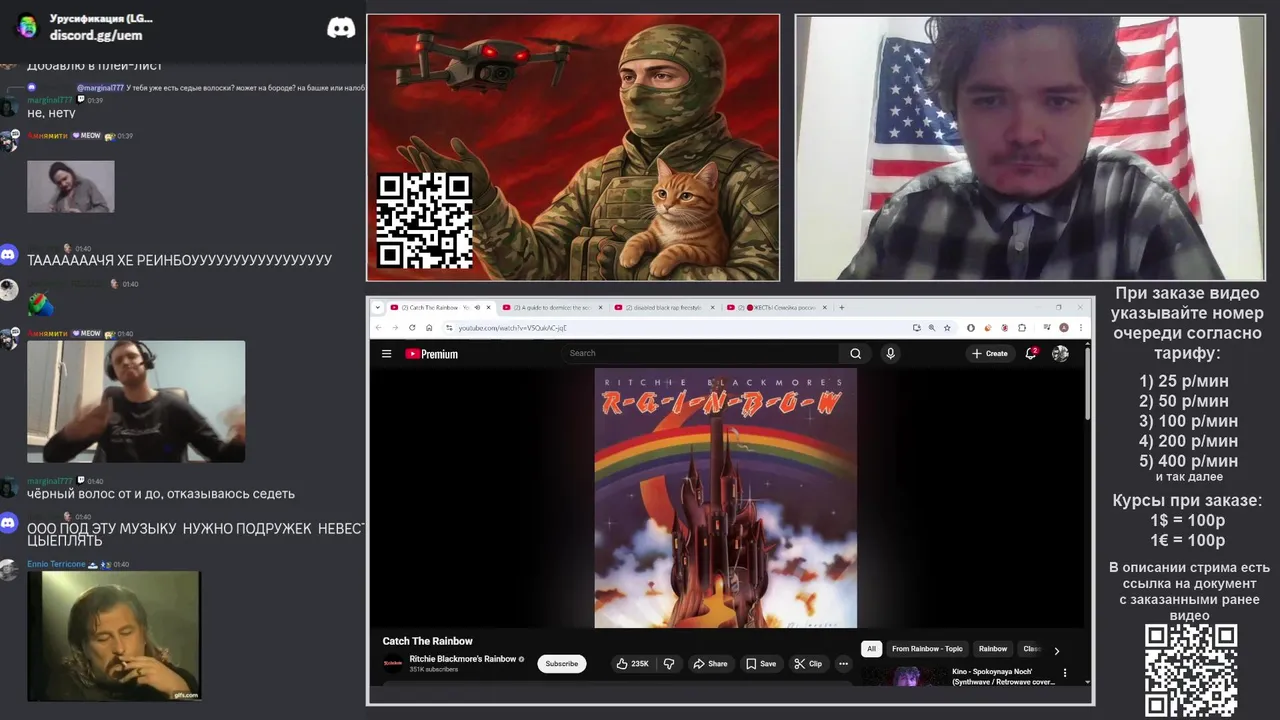1280x720 pixels.
Task: Click the YouTube Premium logo
Action: [431, 353]
